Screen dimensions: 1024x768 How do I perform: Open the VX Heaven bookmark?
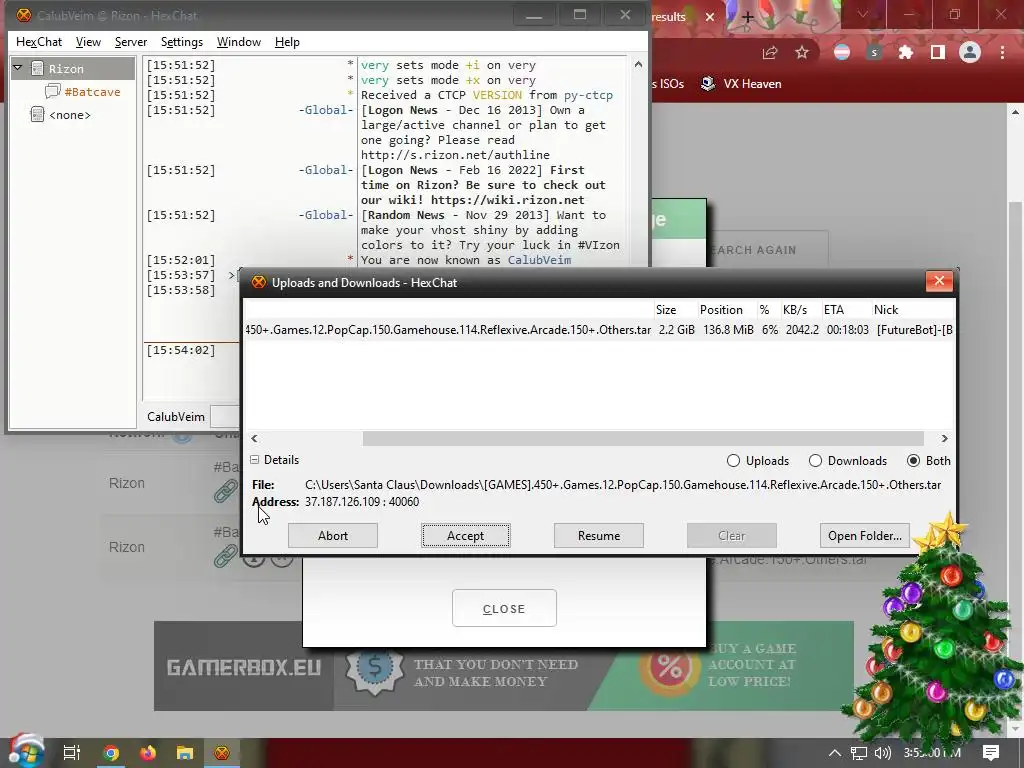(x=741, y=84)
